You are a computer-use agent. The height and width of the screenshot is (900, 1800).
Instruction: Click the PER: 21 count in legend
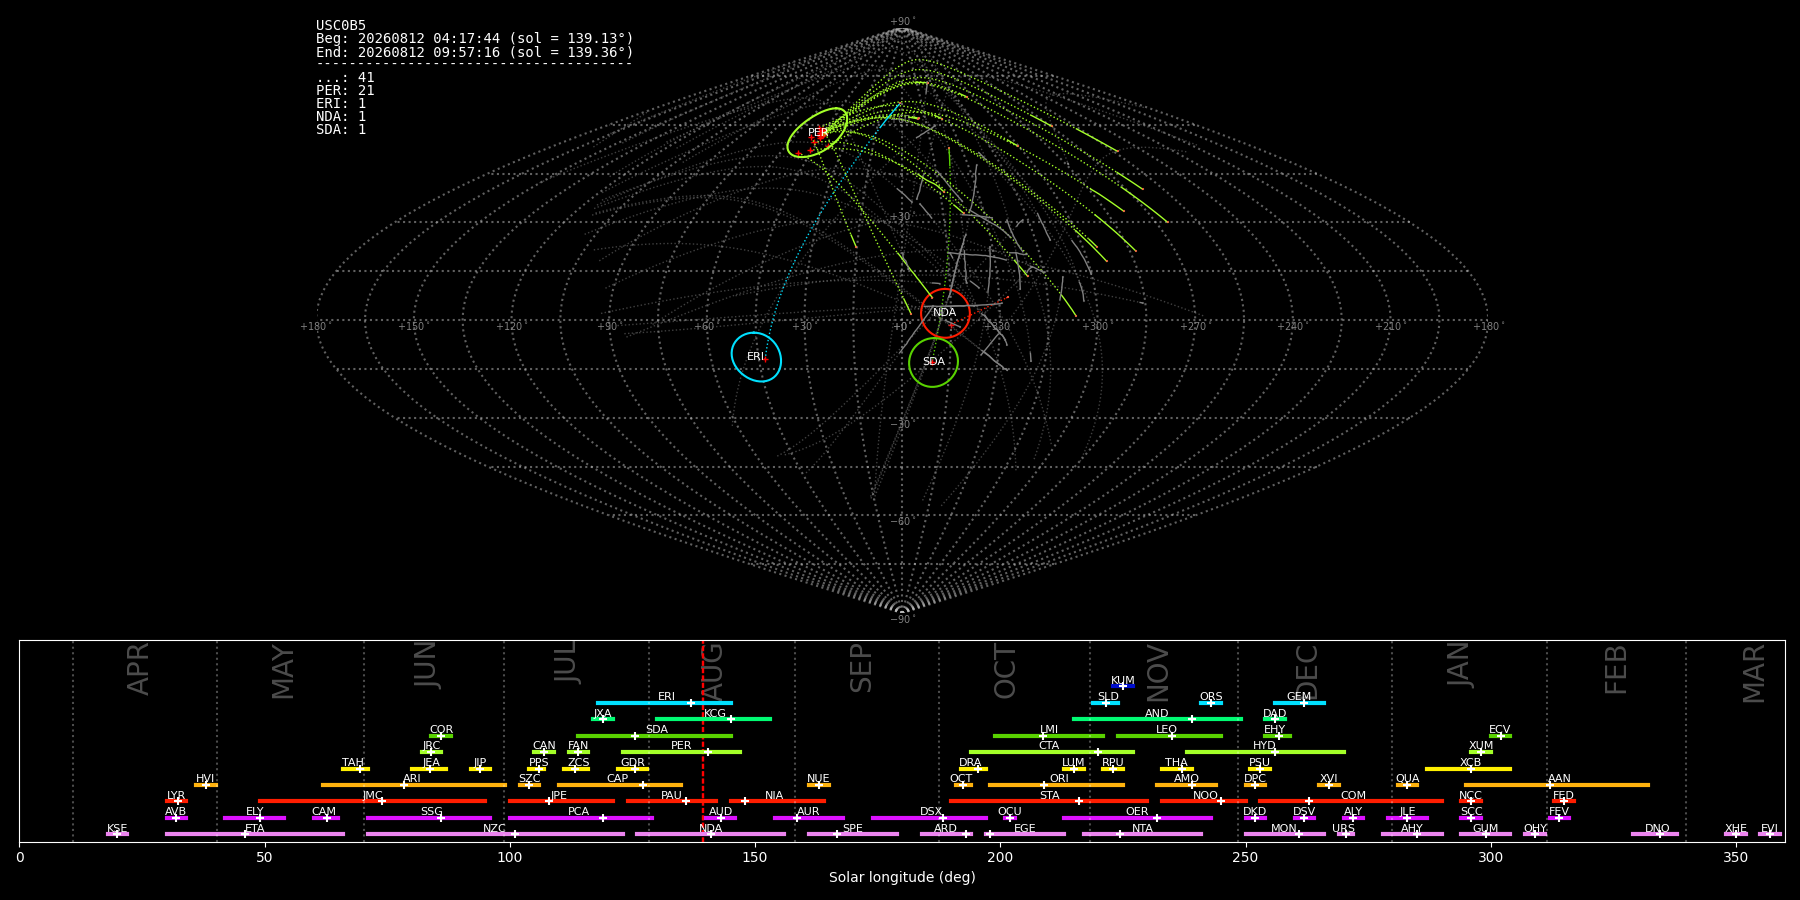coord(345,91)
